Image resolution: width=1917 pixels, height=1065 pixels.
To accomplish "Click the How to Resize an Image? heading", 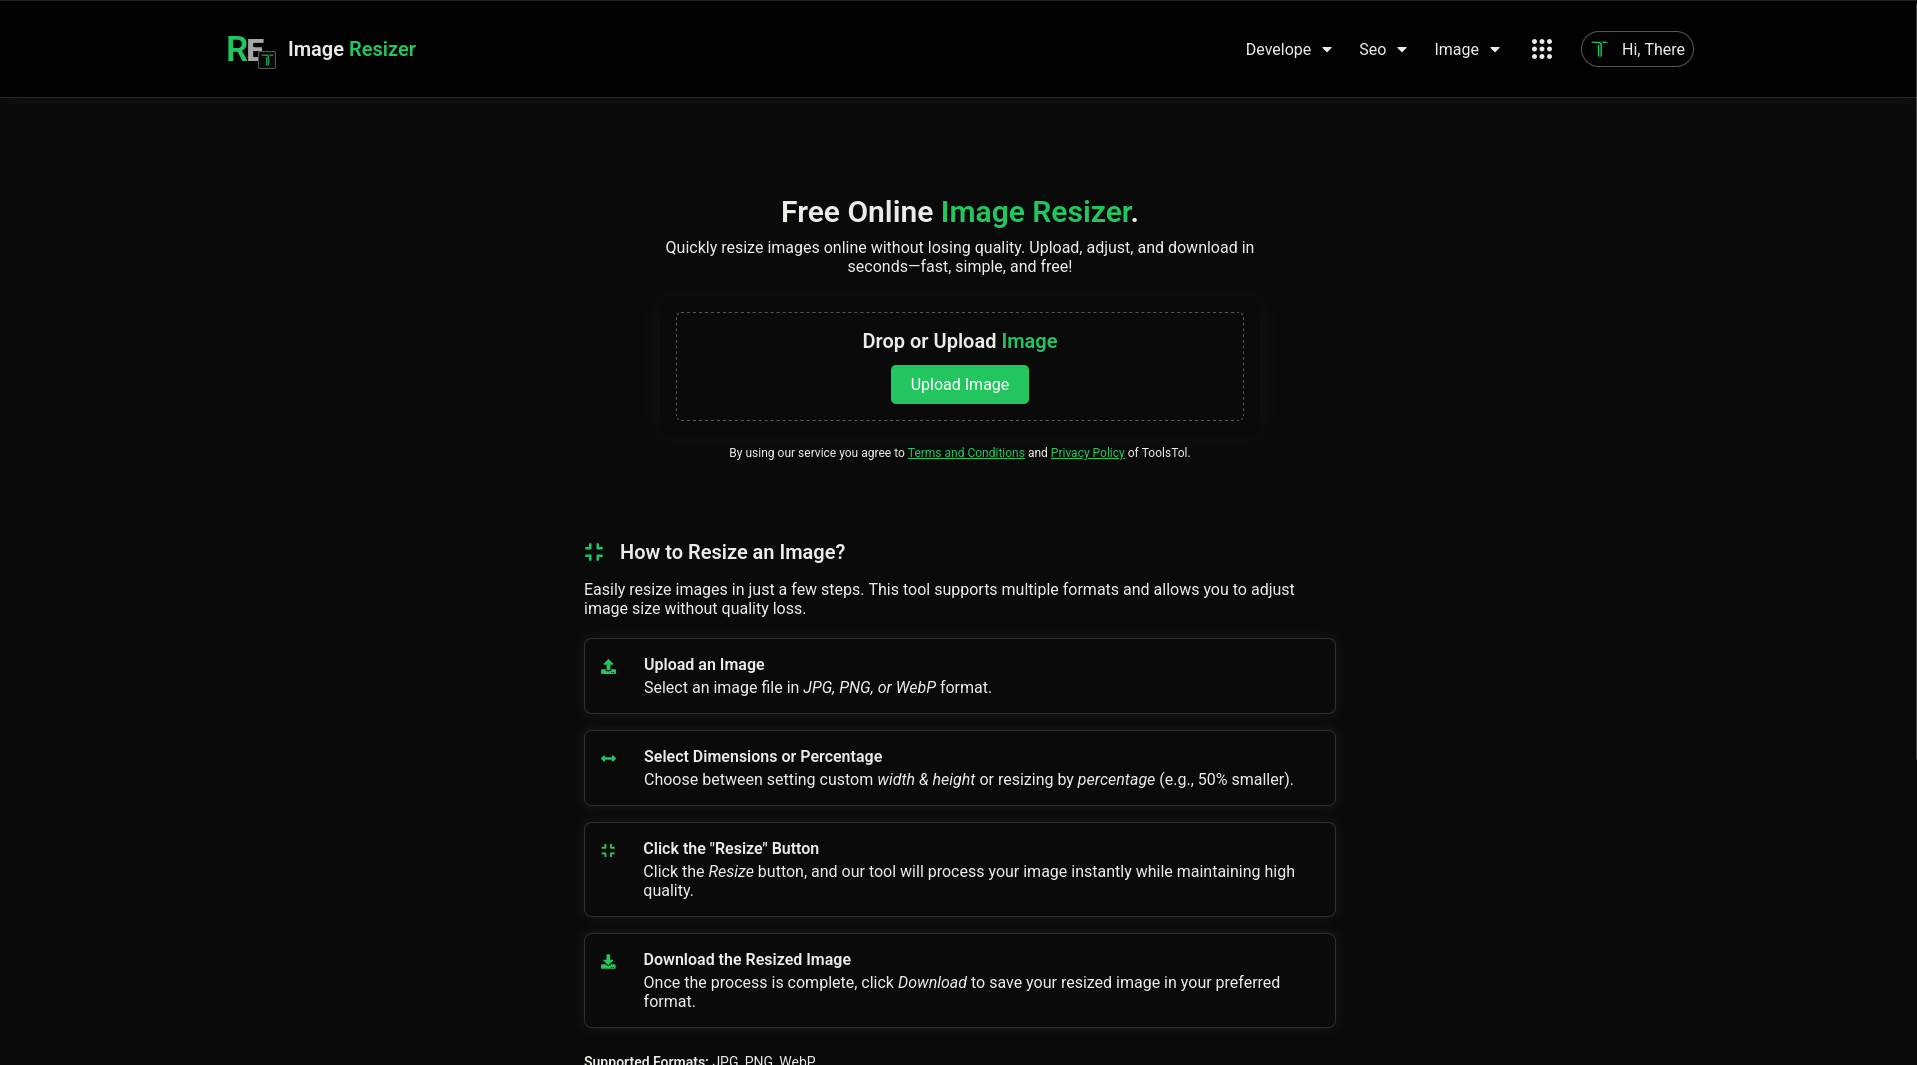I will coord(732,552).
